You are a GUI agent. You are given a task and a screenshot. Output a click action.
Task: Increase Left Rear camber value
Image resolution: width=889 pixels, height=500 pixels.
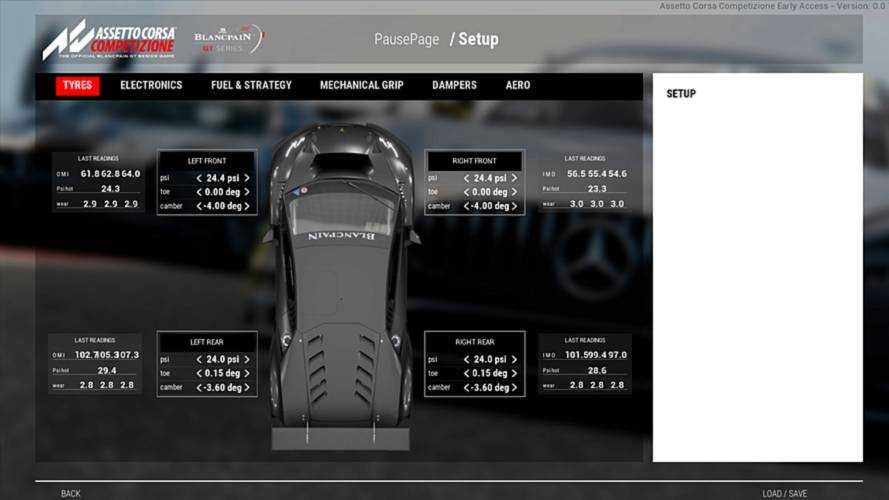pos(247,388)
